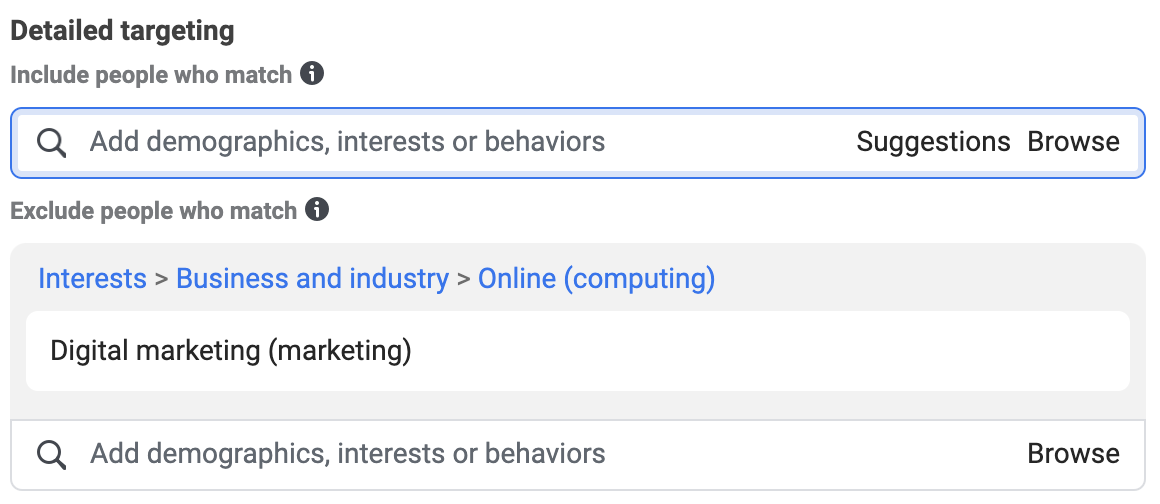Click the magnifier icon in the exclude search box
The image size is (1160, 504).
[x=52, y=454]
